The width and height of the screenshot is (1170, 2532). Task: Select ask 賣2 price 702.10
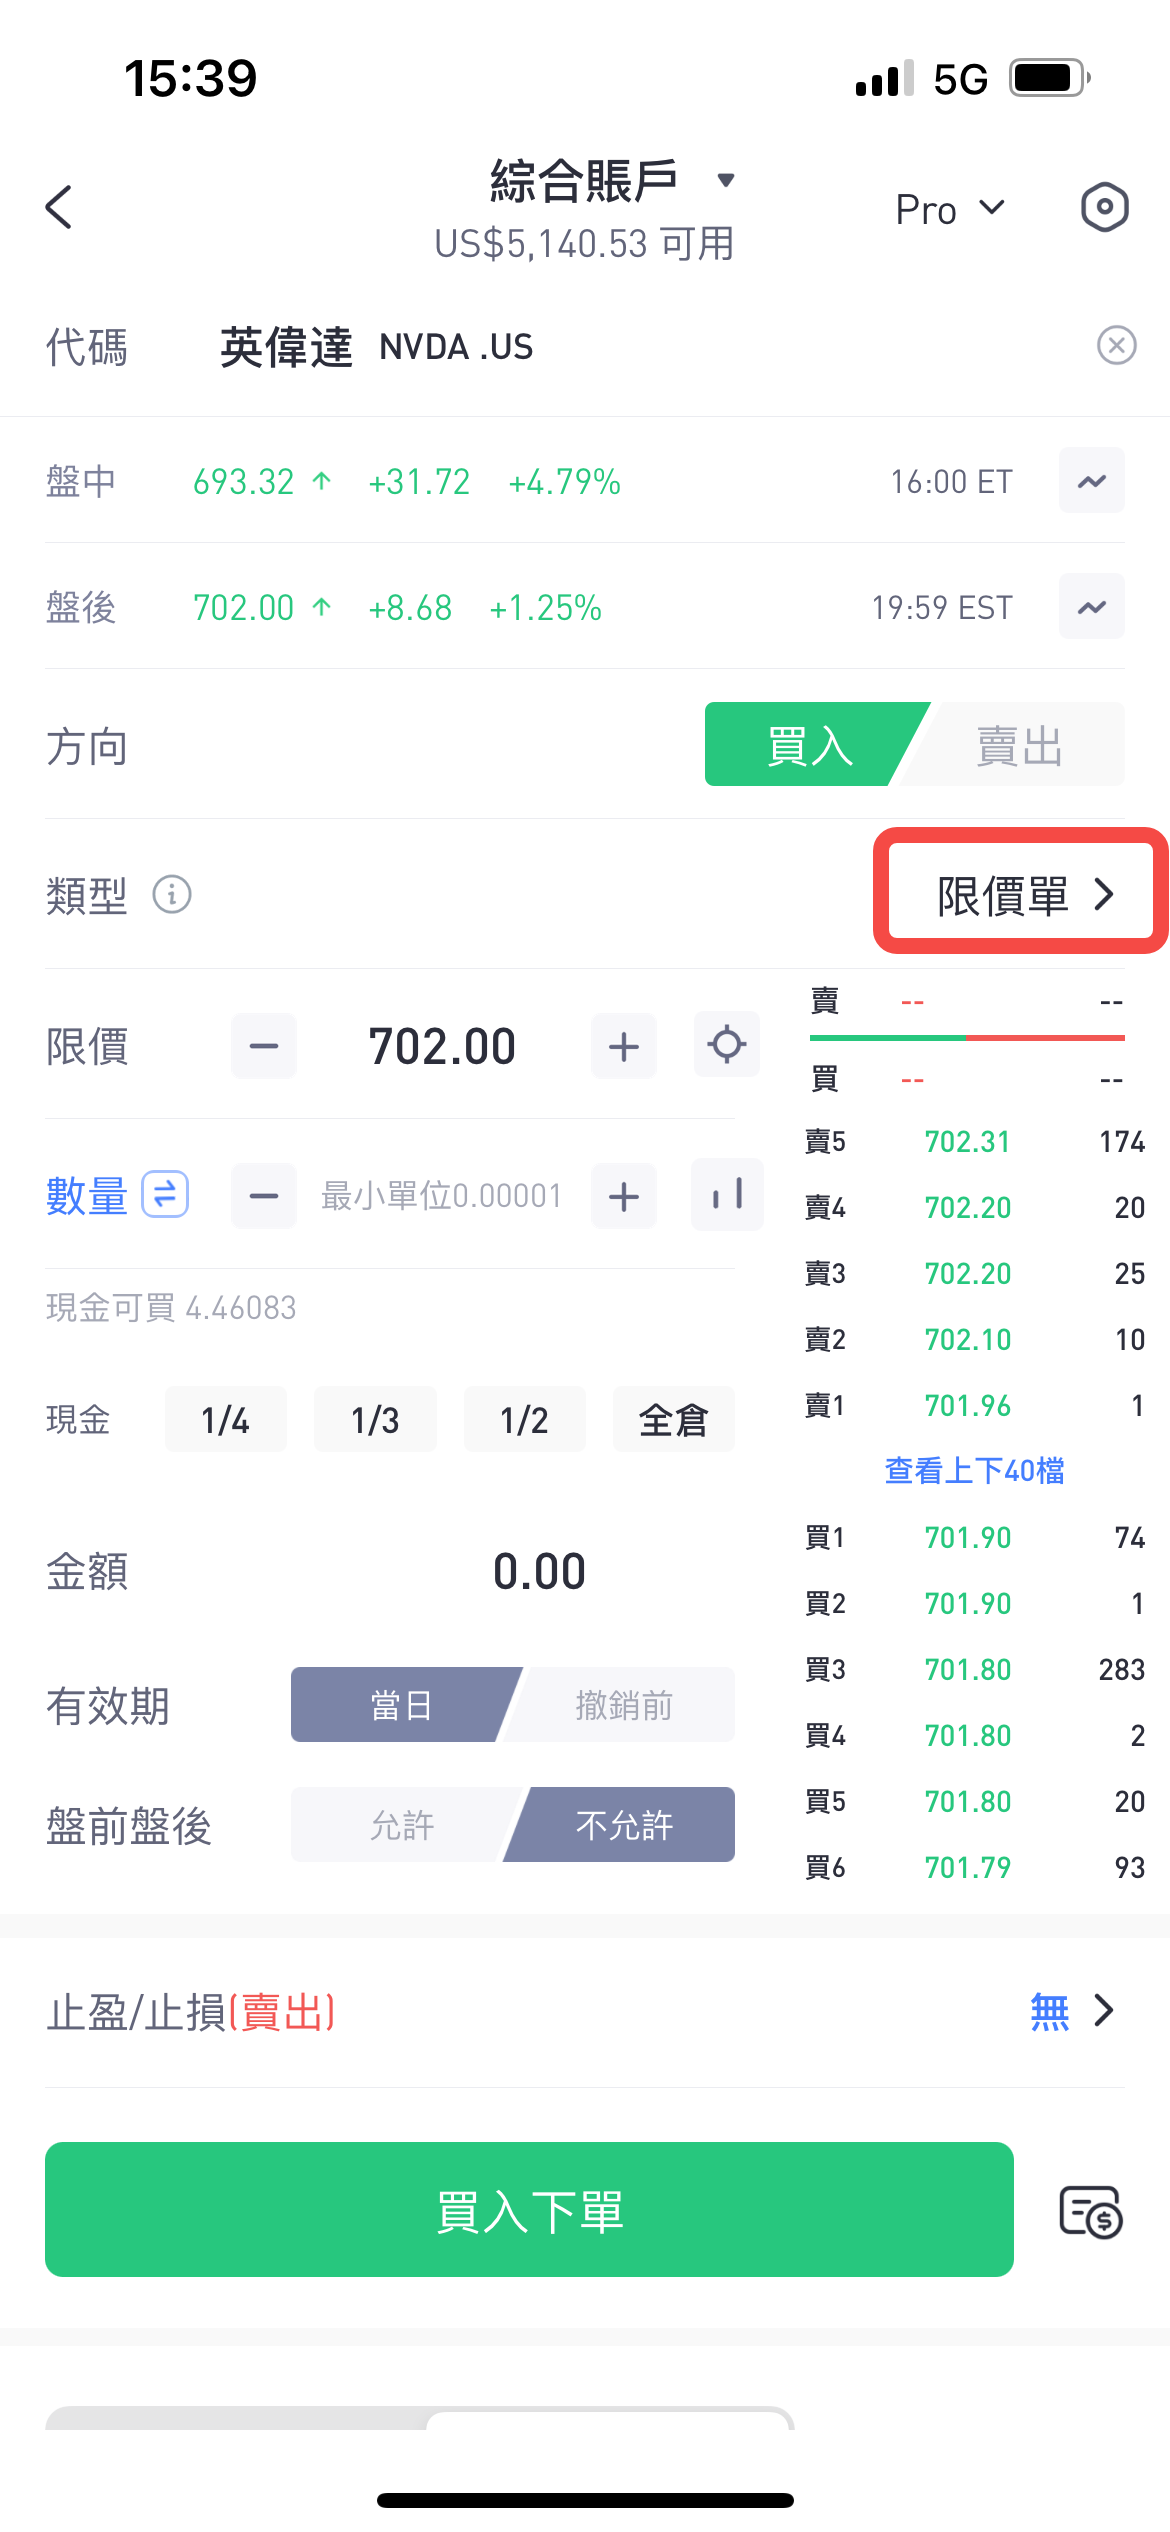[967, 1339]
